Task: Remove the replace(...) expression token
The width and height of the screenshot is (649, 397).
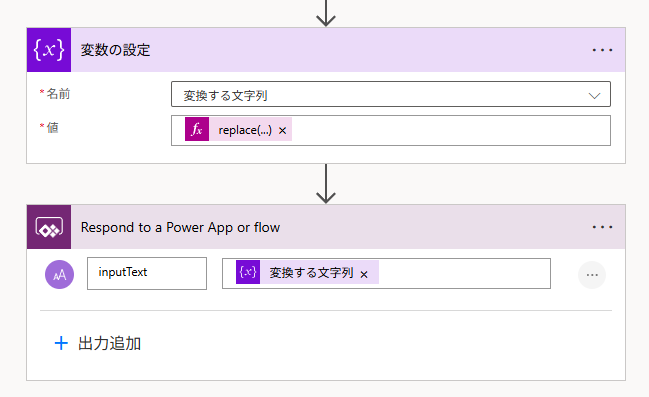Action: [282, 131]
